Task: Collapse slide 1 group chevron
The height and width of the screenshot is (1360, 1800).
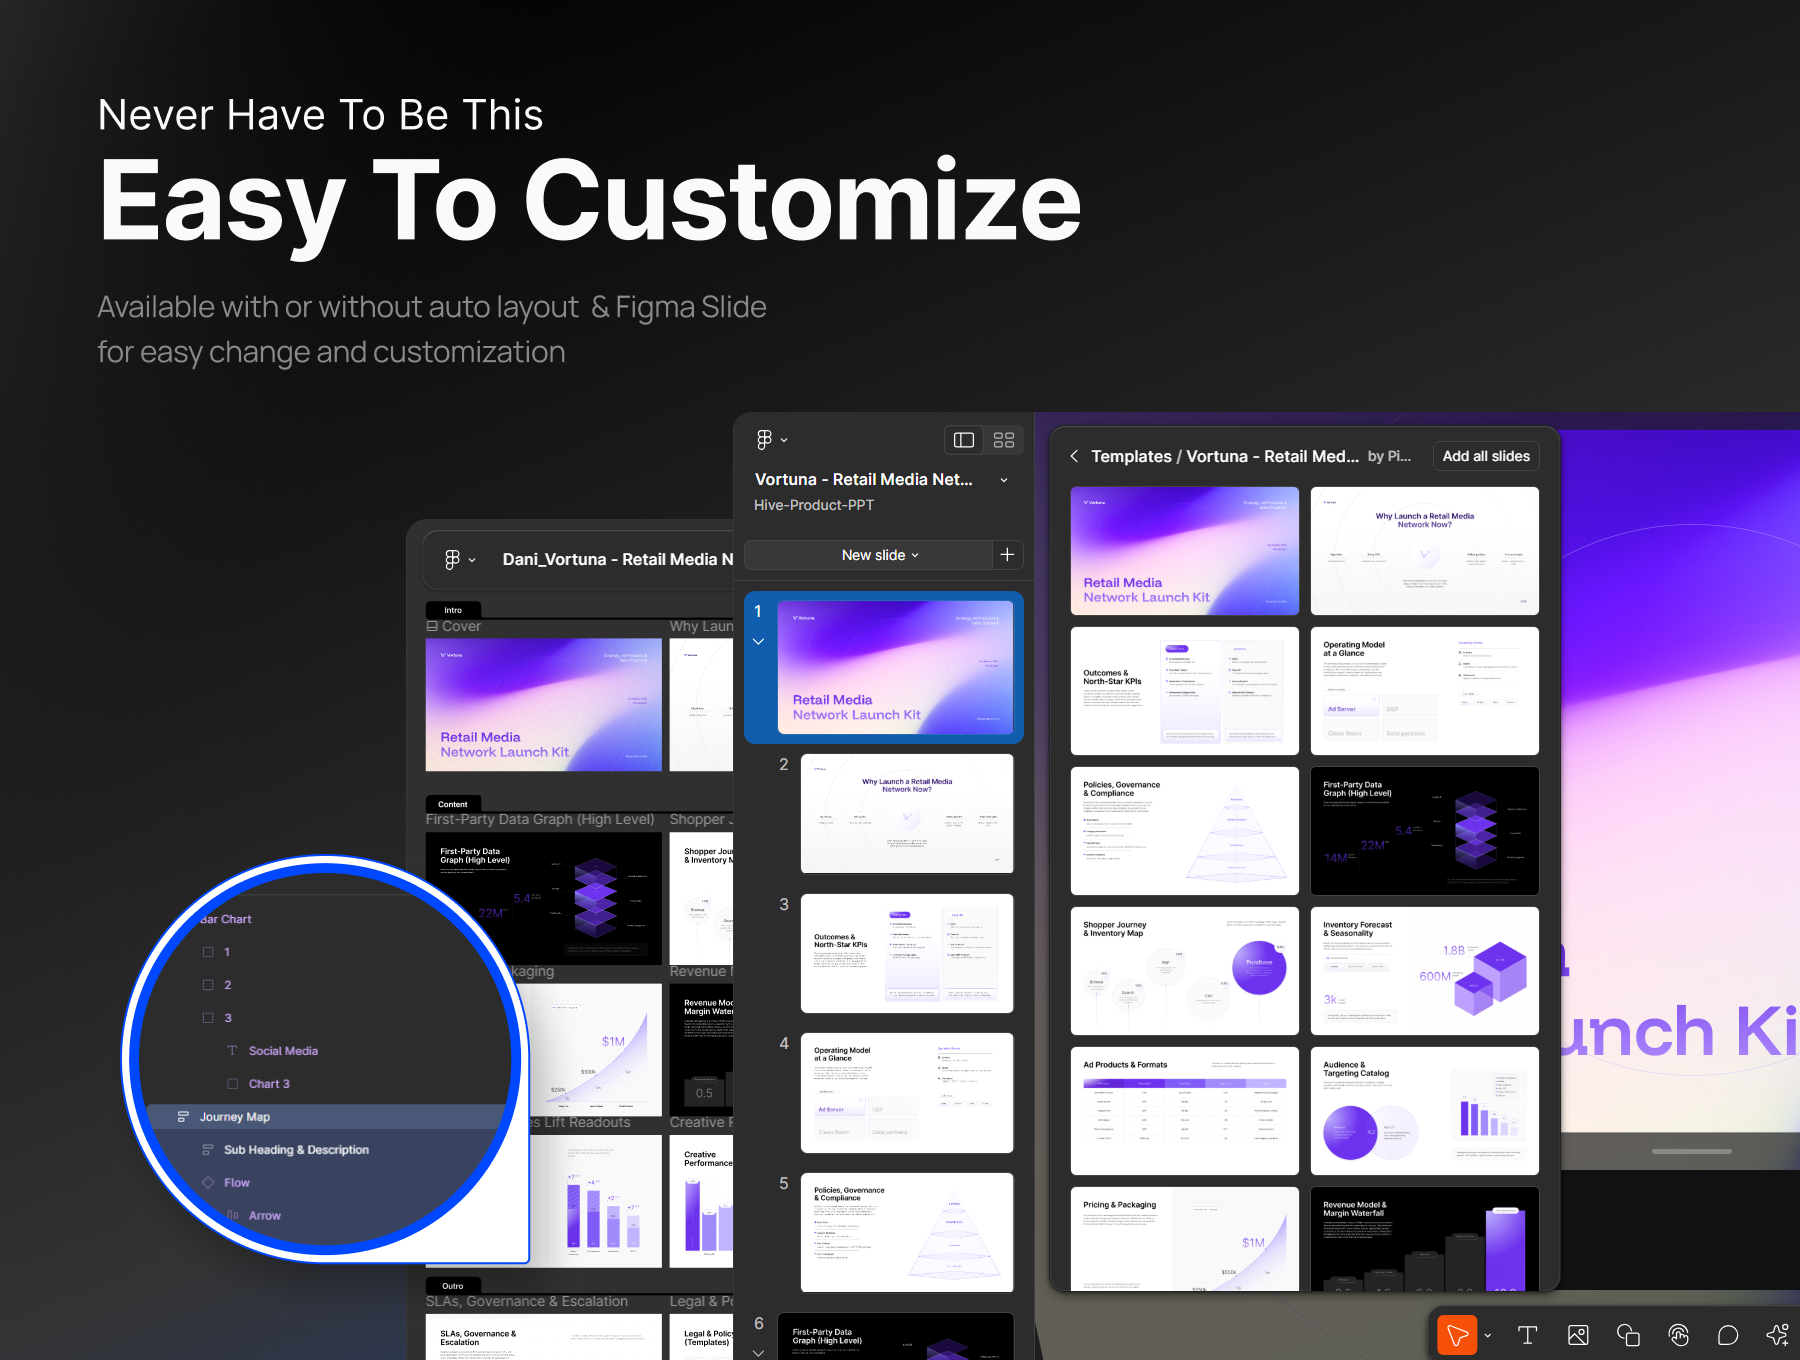Action: click(758, 642)
